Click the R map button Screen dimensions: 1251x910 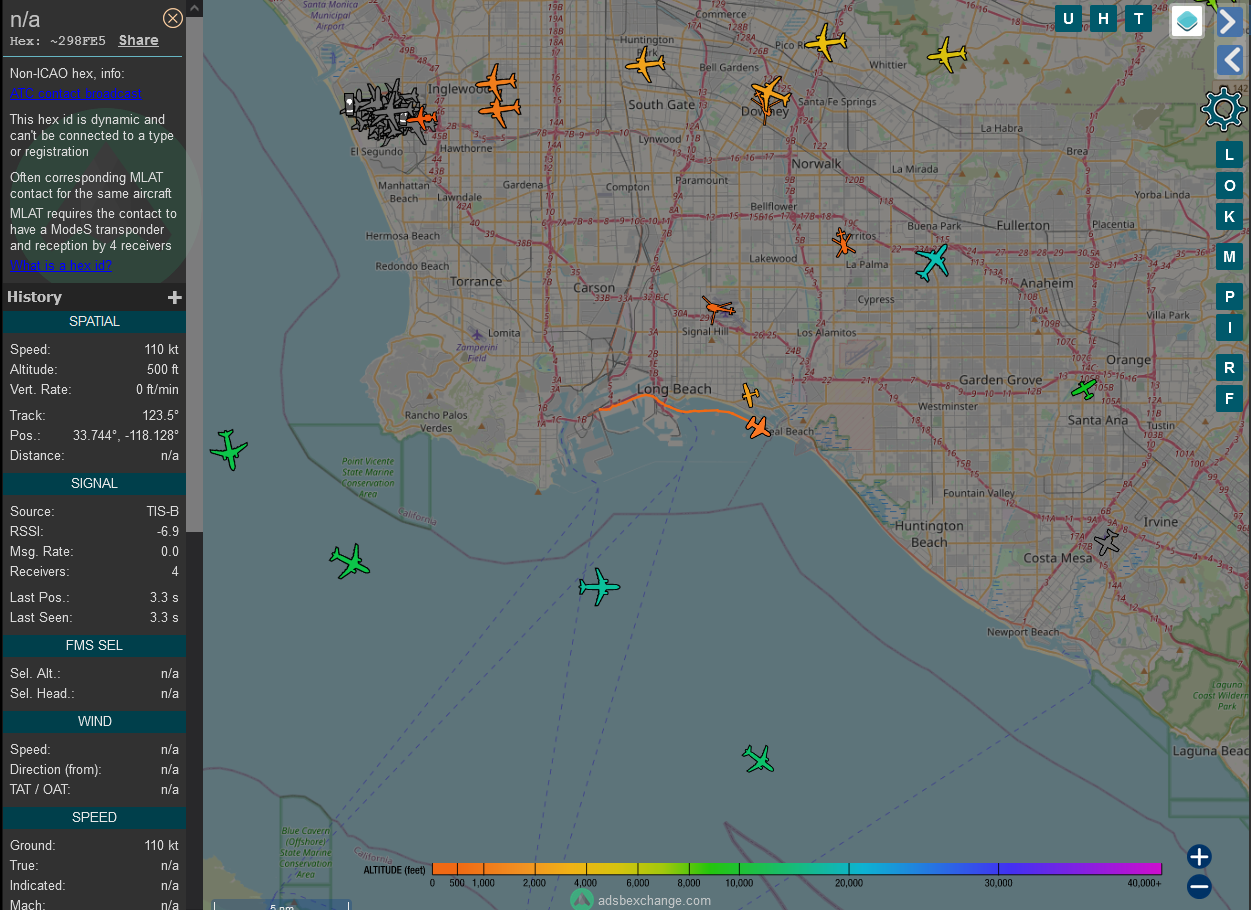pyautogui.click(x=1230, y=368)
